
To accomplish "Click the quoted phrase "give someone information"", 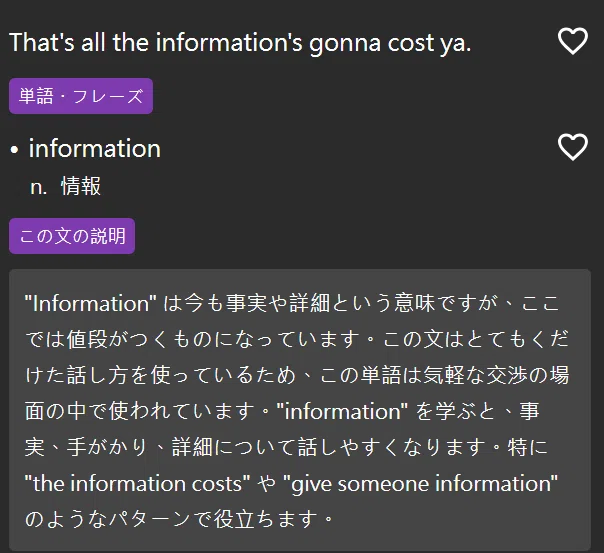I will tap(420, 484).
